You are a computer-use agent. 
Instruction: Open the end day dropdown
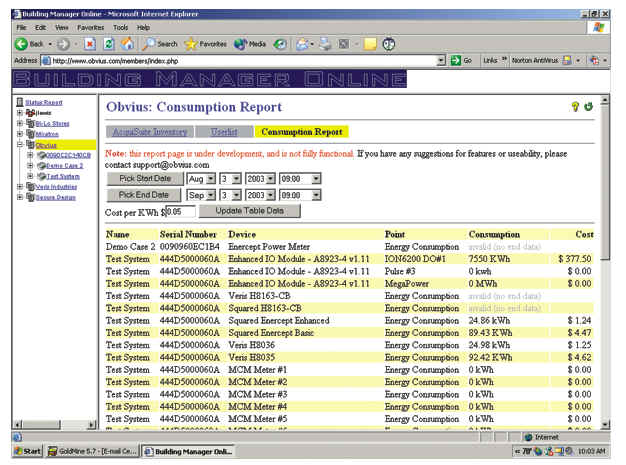236,195
